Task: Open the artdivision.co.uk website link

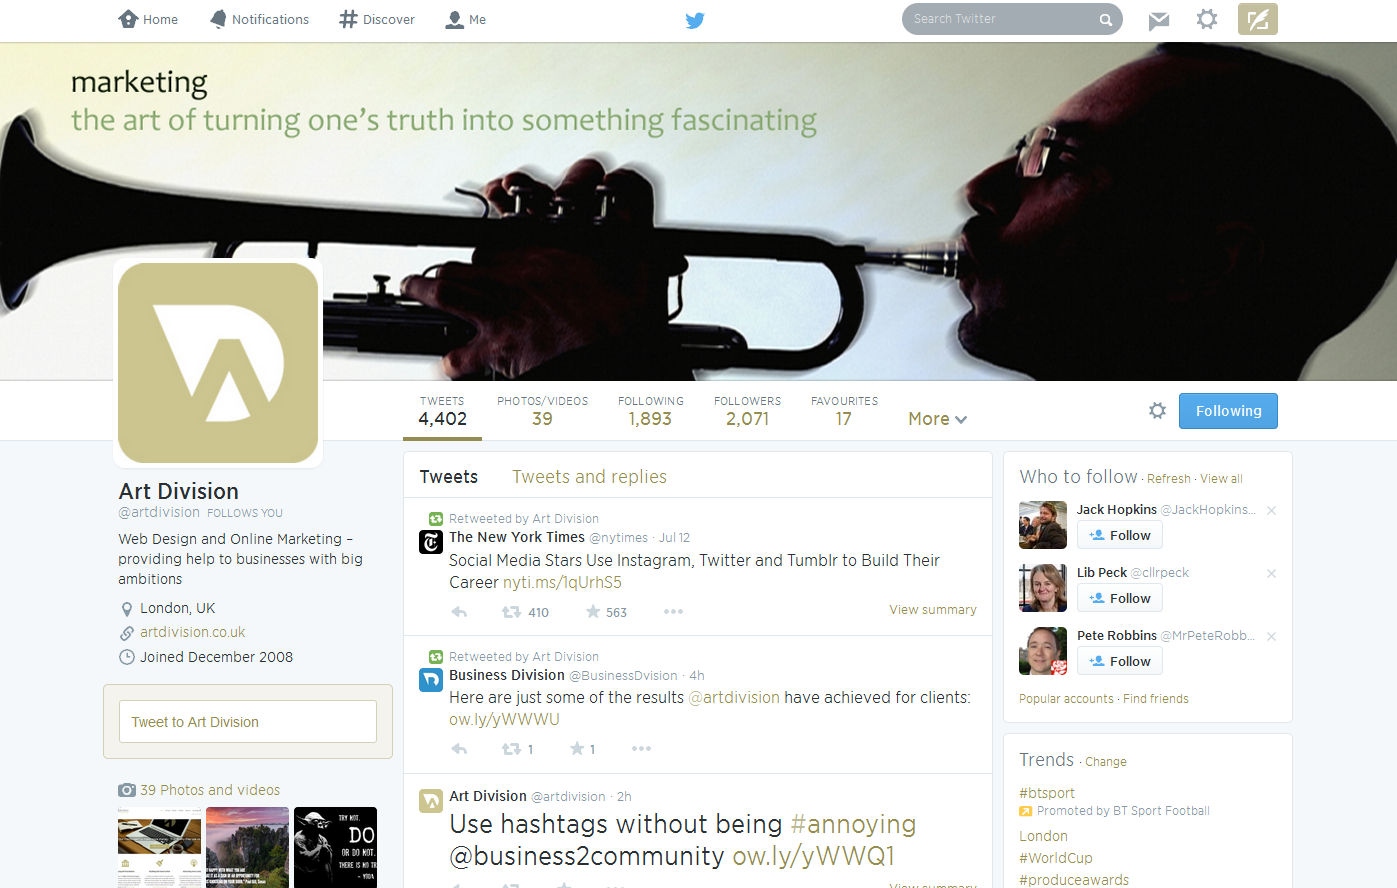Action: point(193,632)
